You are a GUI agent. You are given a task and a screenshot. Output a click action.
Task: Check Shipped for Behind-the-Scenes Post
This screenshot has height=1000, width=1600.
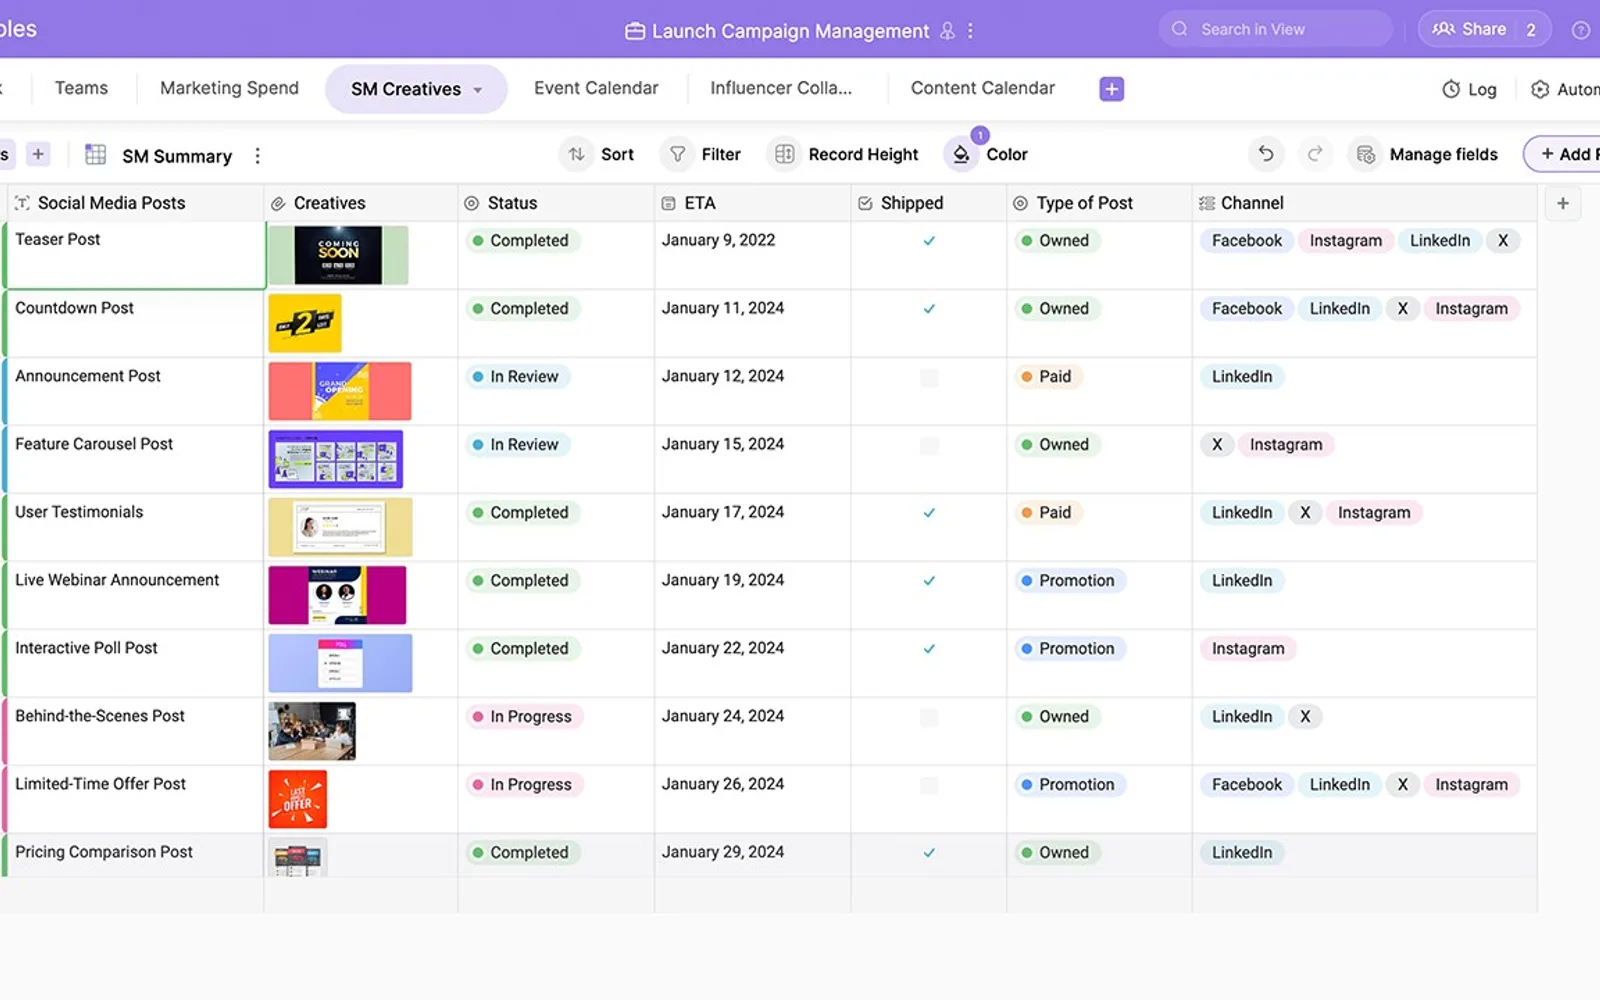(x=929, y=717)
